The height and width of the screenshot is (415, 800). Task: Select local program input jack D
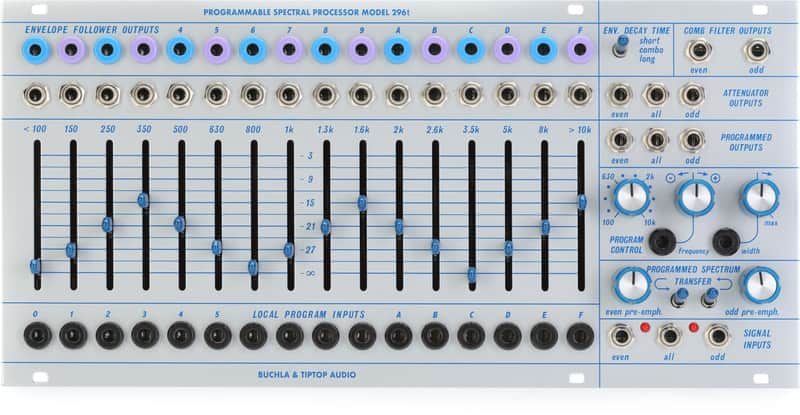click(507, 336)
